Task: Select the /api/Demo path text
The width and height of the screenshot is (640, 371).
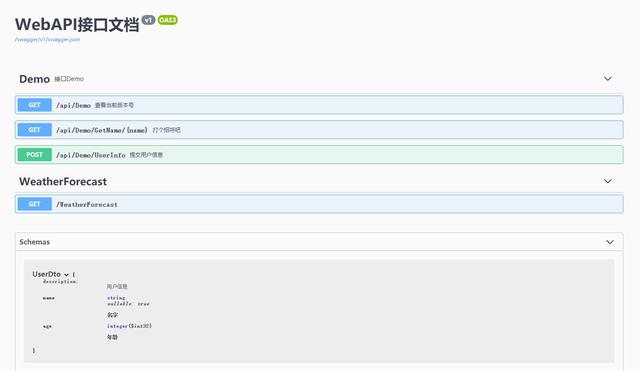Action: [x=73, y=105]
